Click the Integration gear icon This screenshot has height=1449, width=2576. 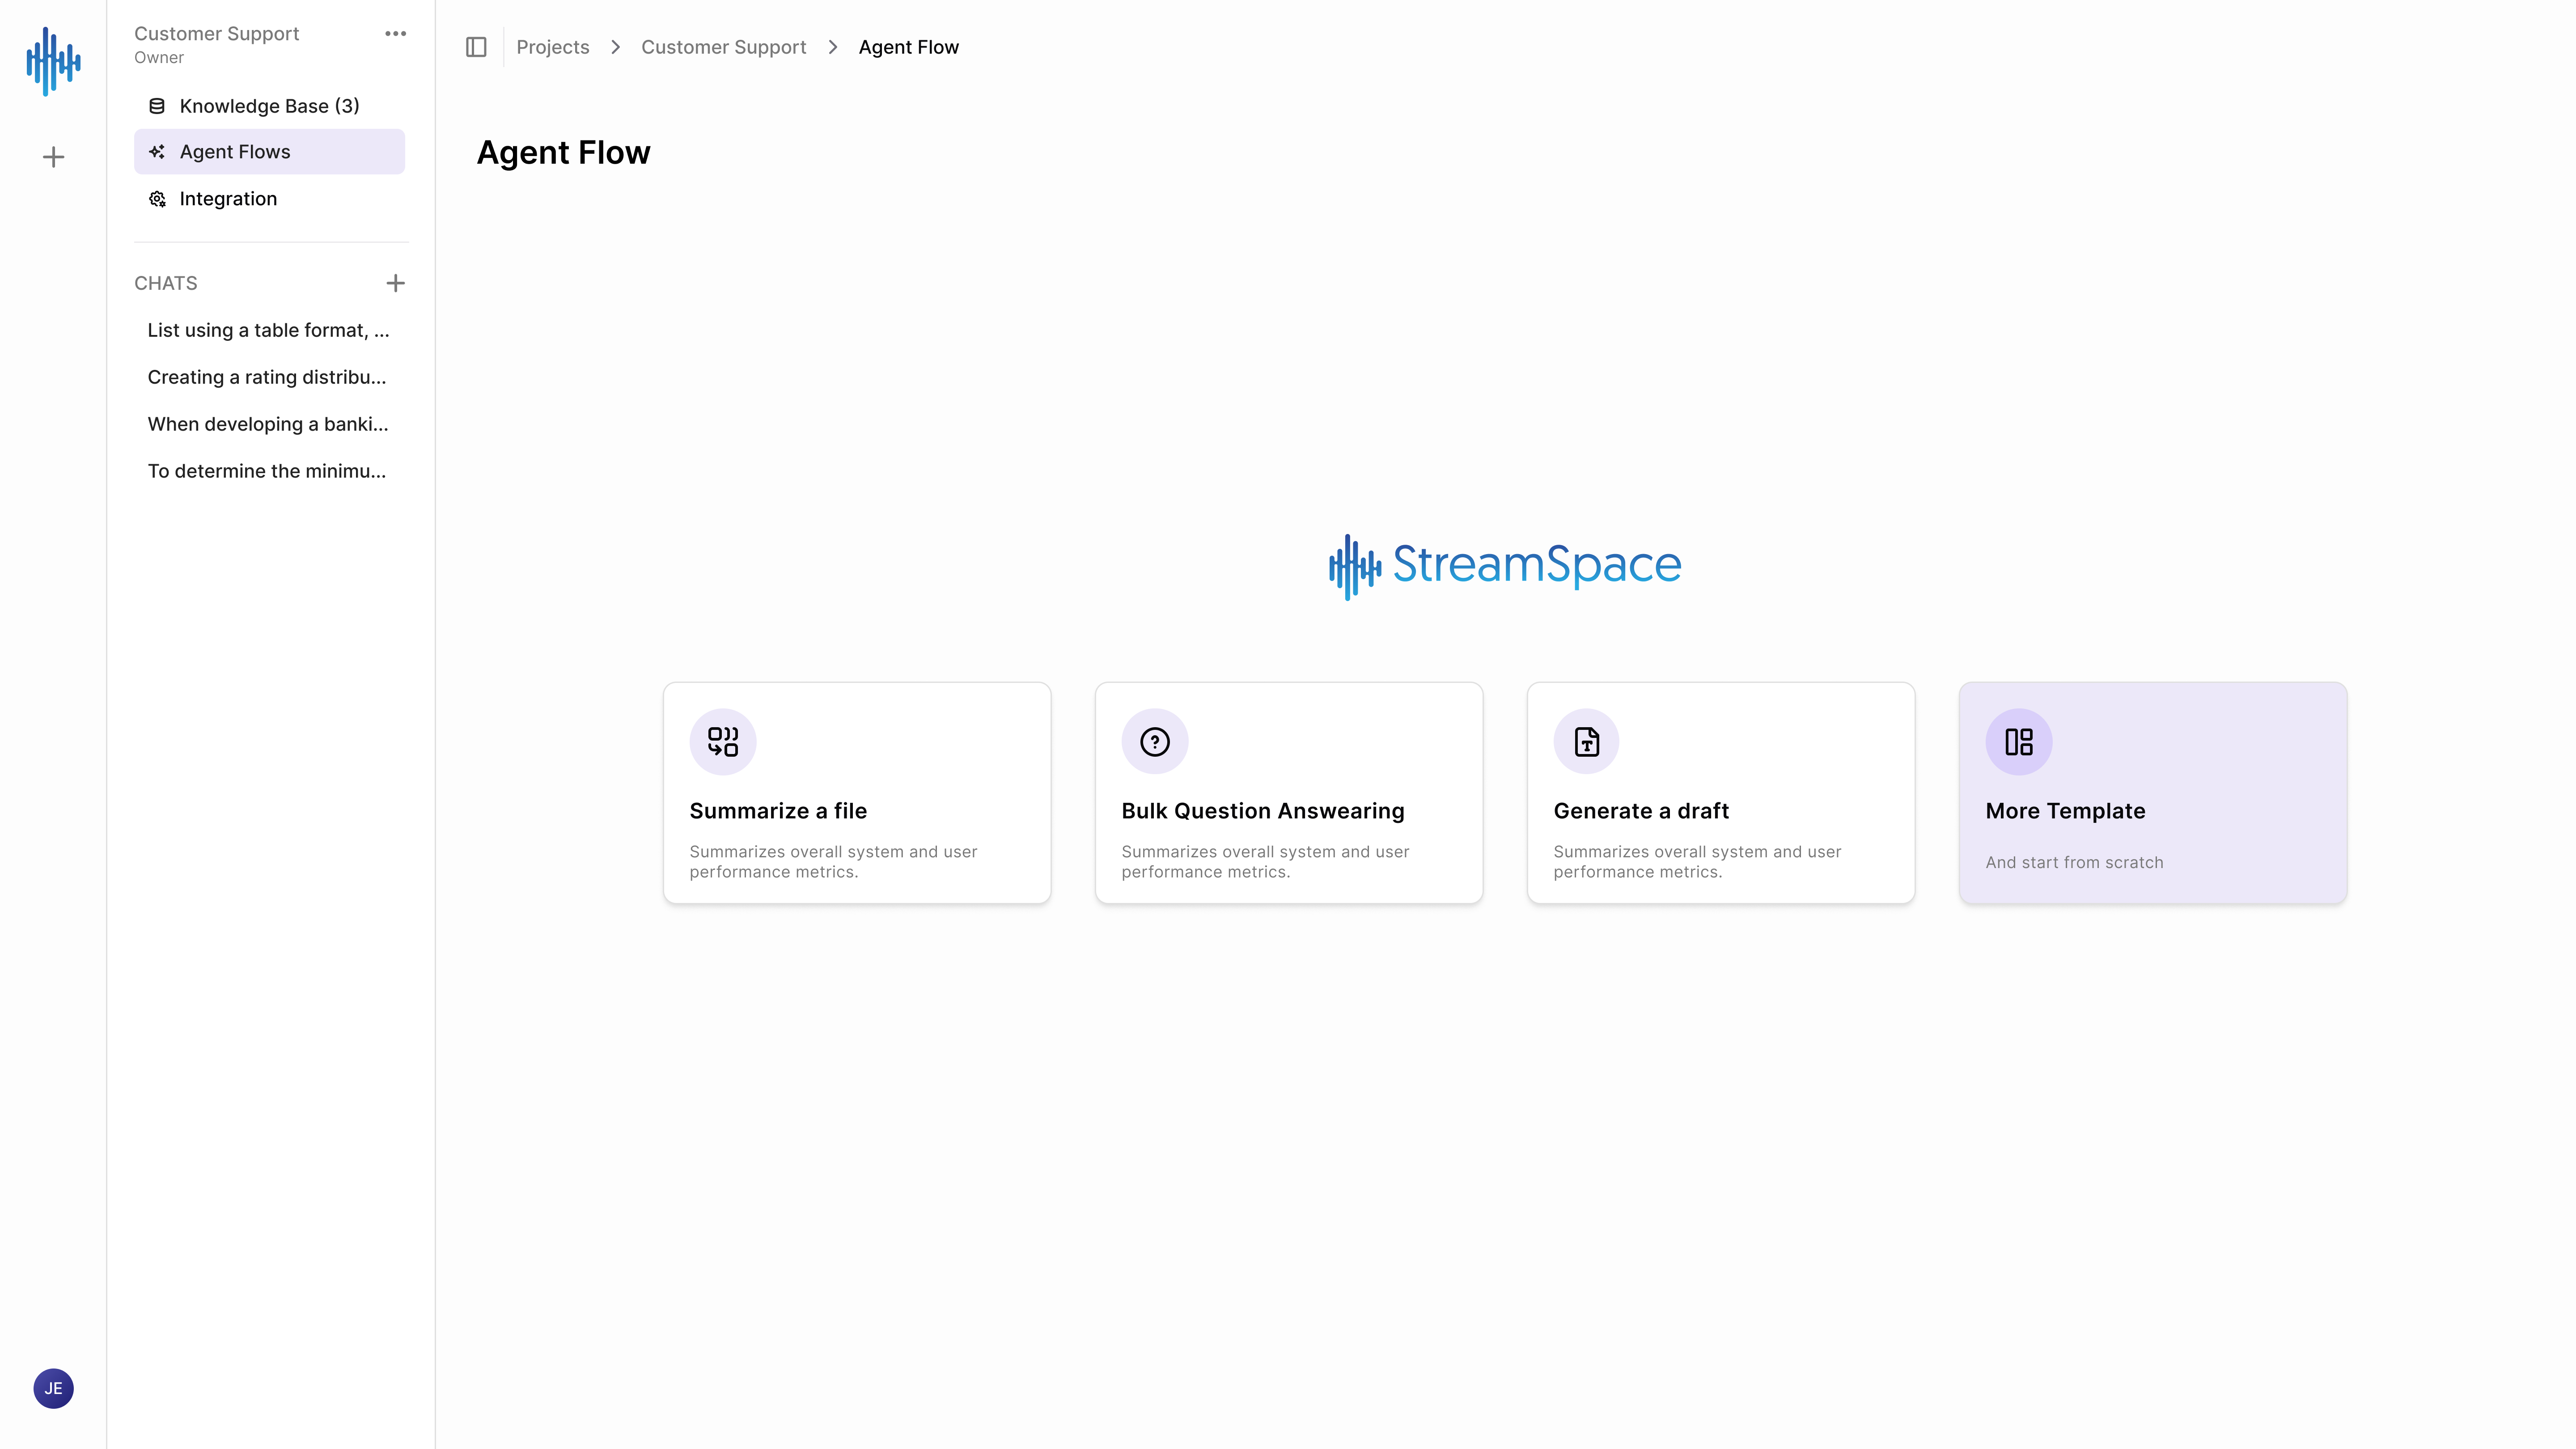click(157, 199)
